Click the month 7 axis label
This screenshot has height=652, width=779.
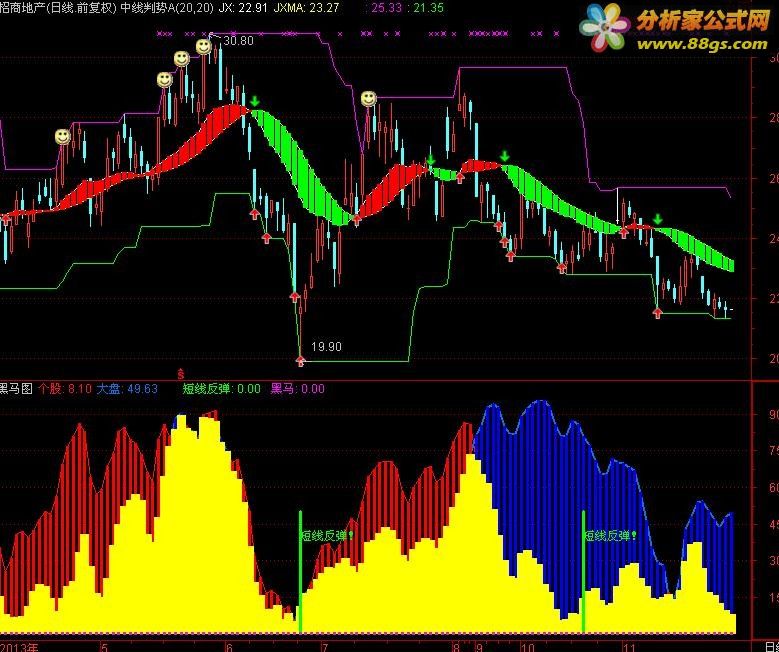point(324,647)
